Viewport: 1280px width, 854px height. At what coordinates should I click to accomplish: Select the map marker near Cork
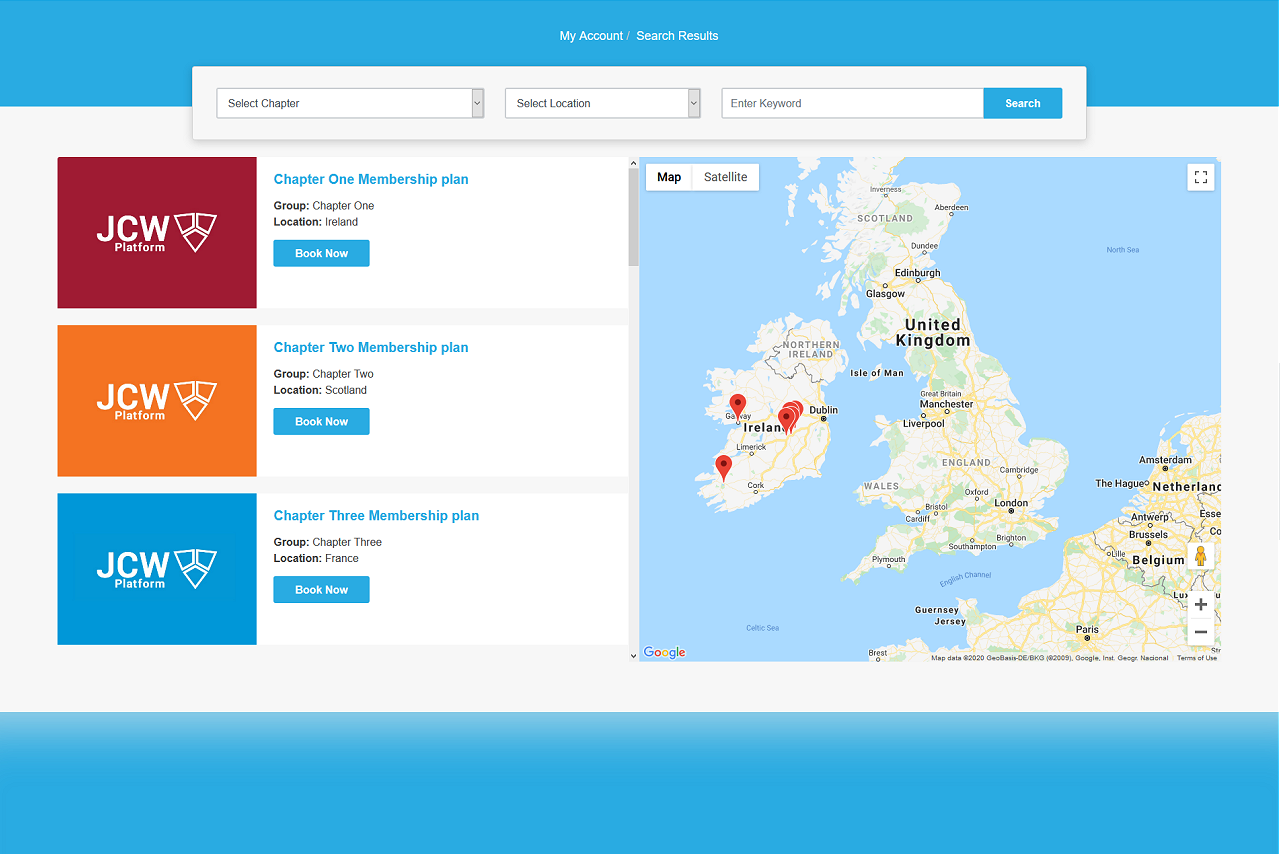point(723,463)
